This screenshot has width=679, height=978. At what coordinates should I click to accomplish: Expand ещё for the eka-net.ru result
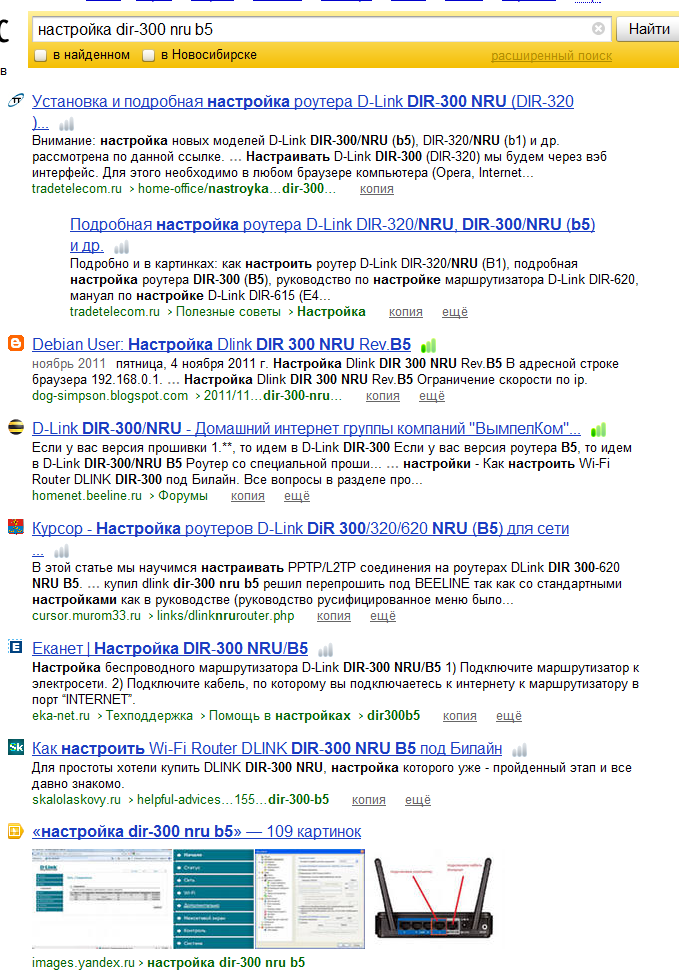[x=509, y=716]
